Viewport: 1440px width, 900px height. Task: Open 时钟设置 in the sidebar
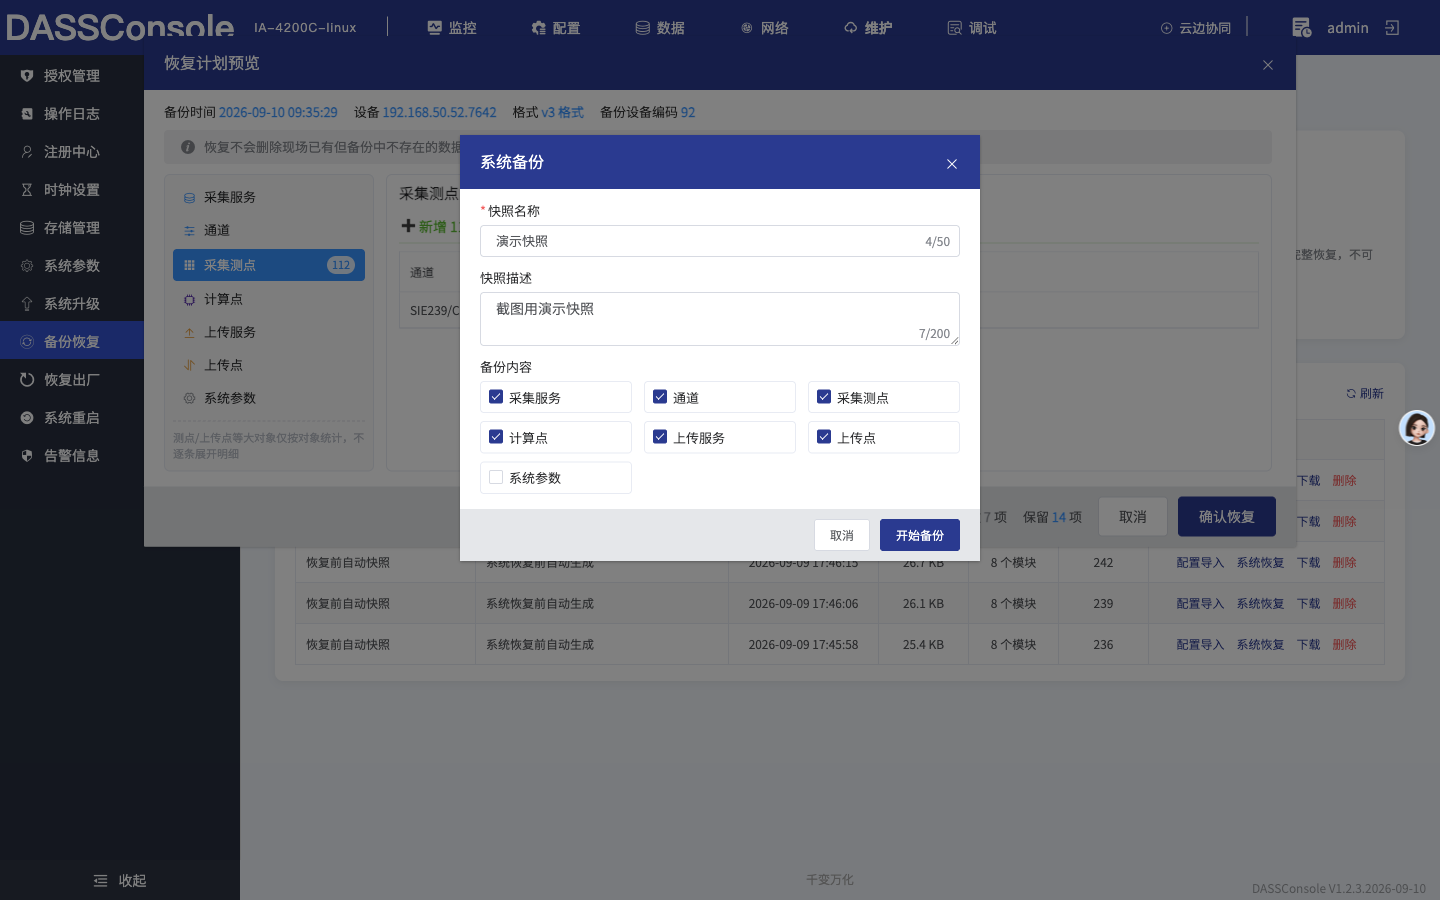(x=72, y=190)
